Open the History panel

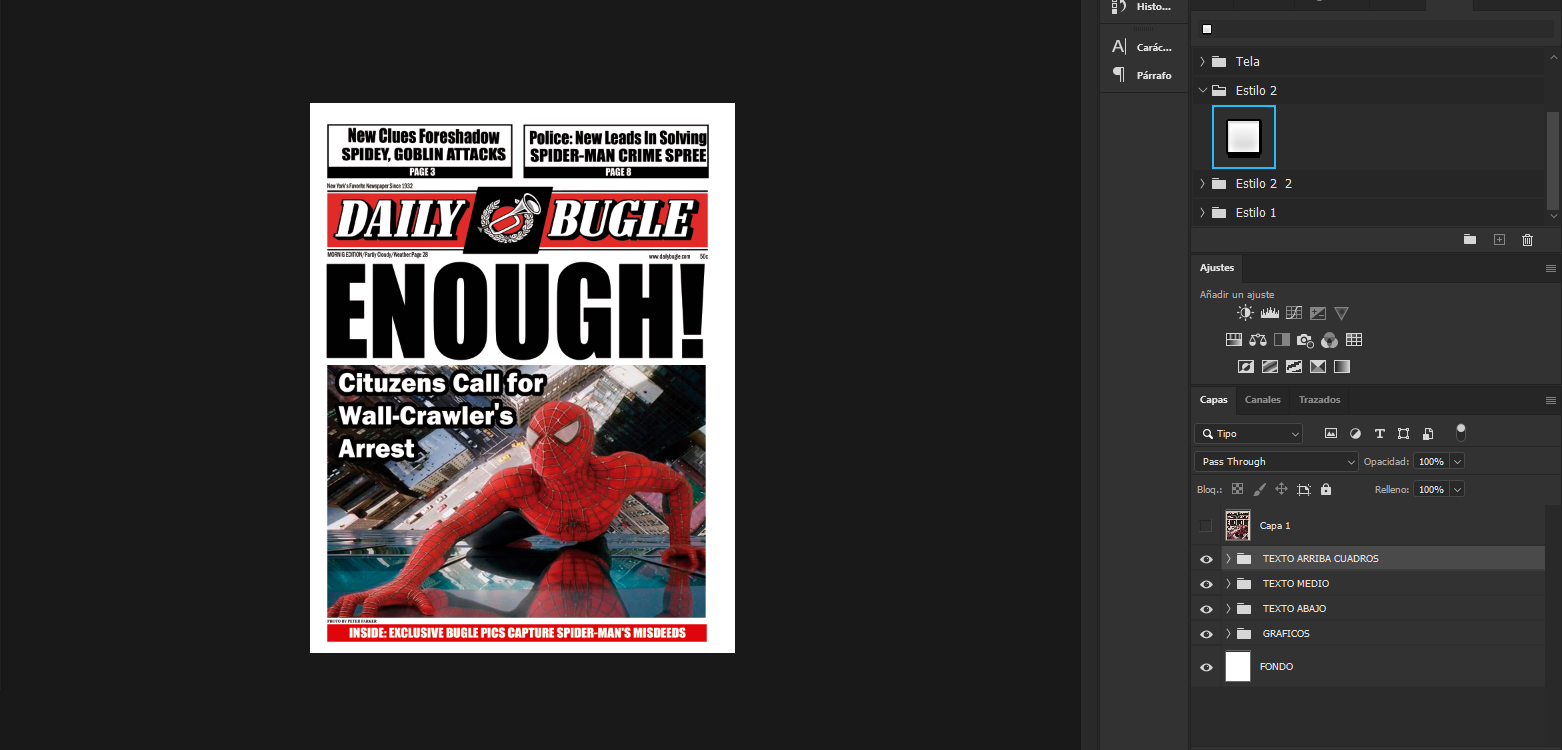click(1141, 7)
